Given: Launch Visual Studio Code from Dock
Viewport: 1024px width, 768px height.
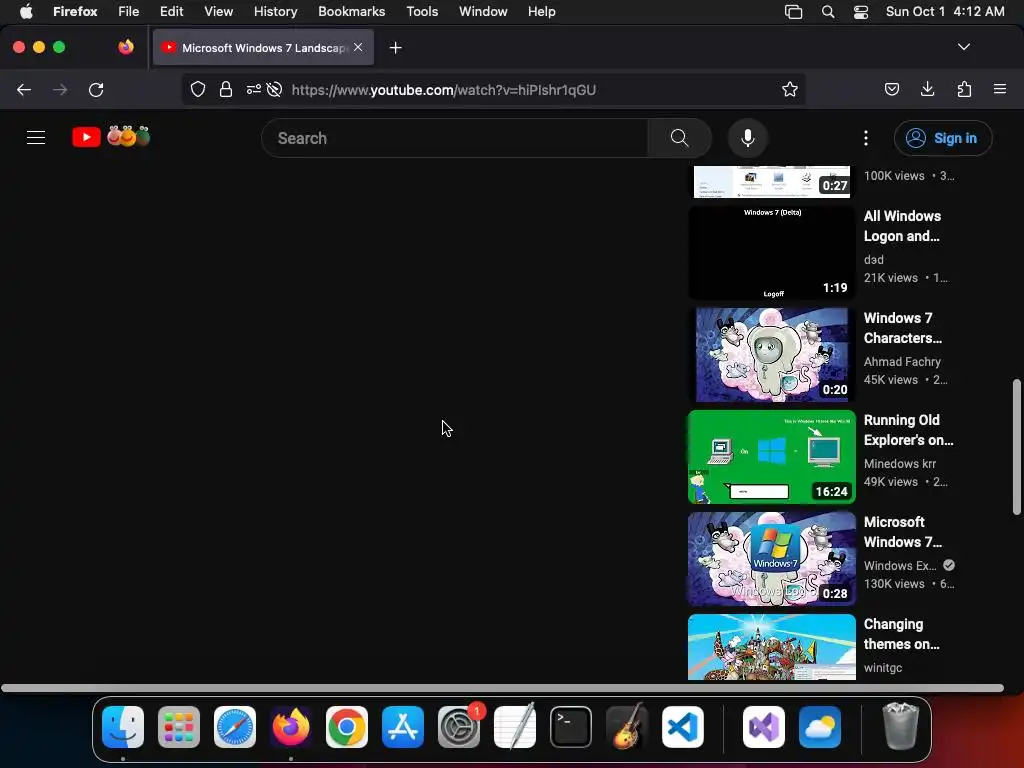Looking at the screenshot, I should coord(682,727).
